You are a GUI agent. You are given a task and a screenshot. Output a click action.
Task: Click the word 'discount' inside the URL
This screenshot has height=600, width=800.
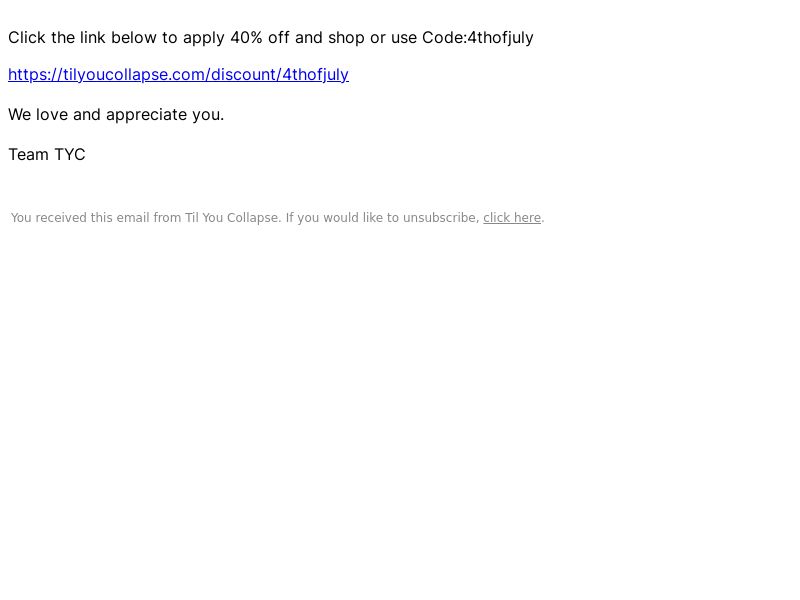coord(243,74)
